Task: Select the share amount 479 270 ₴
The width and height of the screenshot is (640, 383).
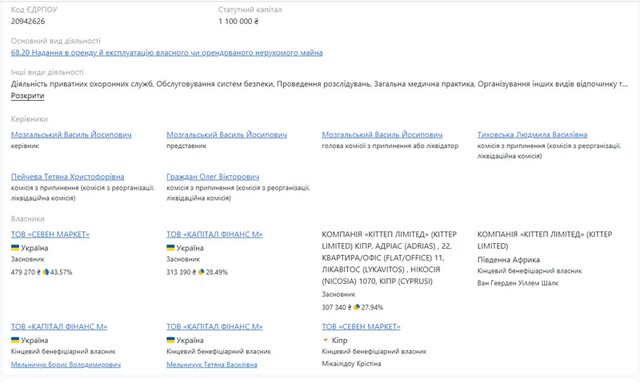Action: pos(26,272)
